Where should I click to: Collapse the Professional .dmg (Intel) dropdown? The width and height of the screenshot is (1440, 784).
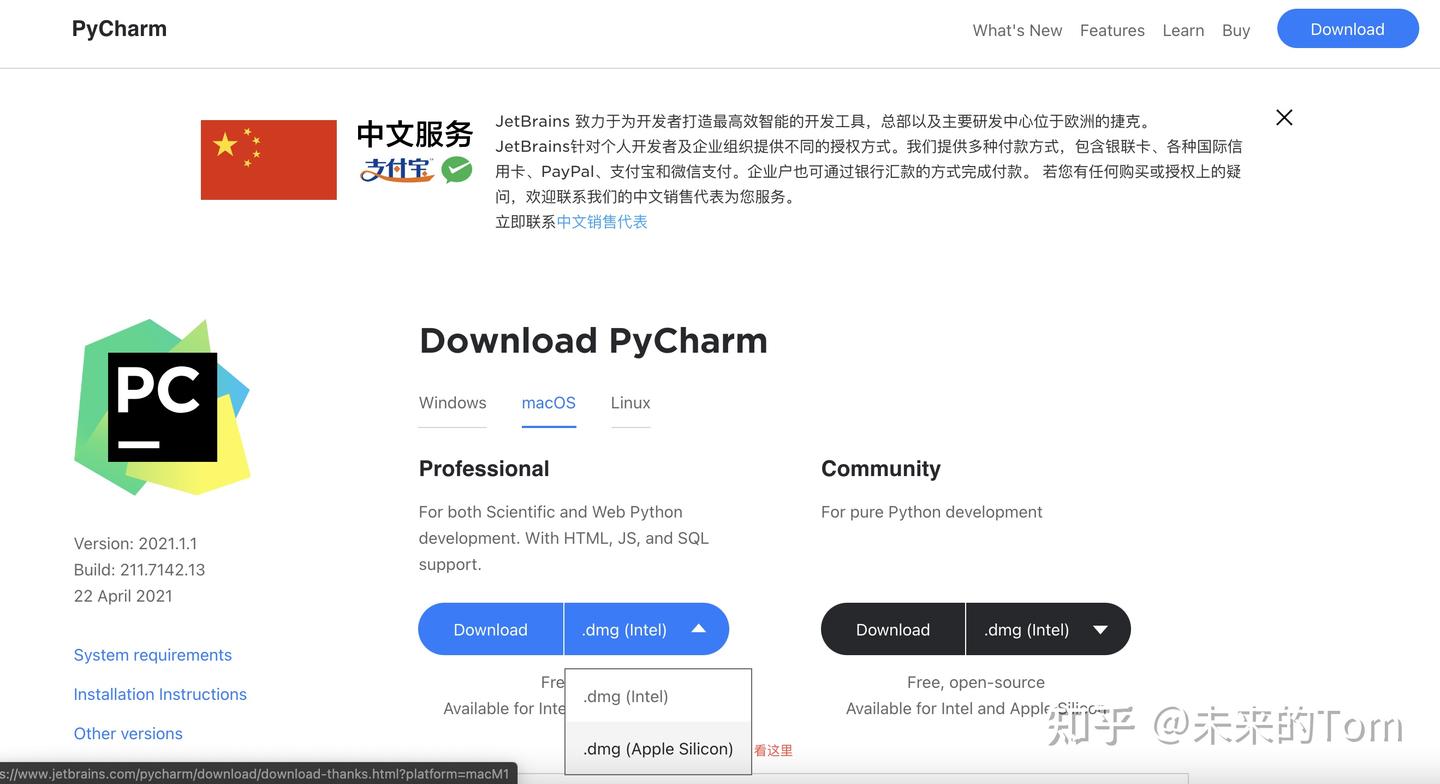(x=697, y=629)
